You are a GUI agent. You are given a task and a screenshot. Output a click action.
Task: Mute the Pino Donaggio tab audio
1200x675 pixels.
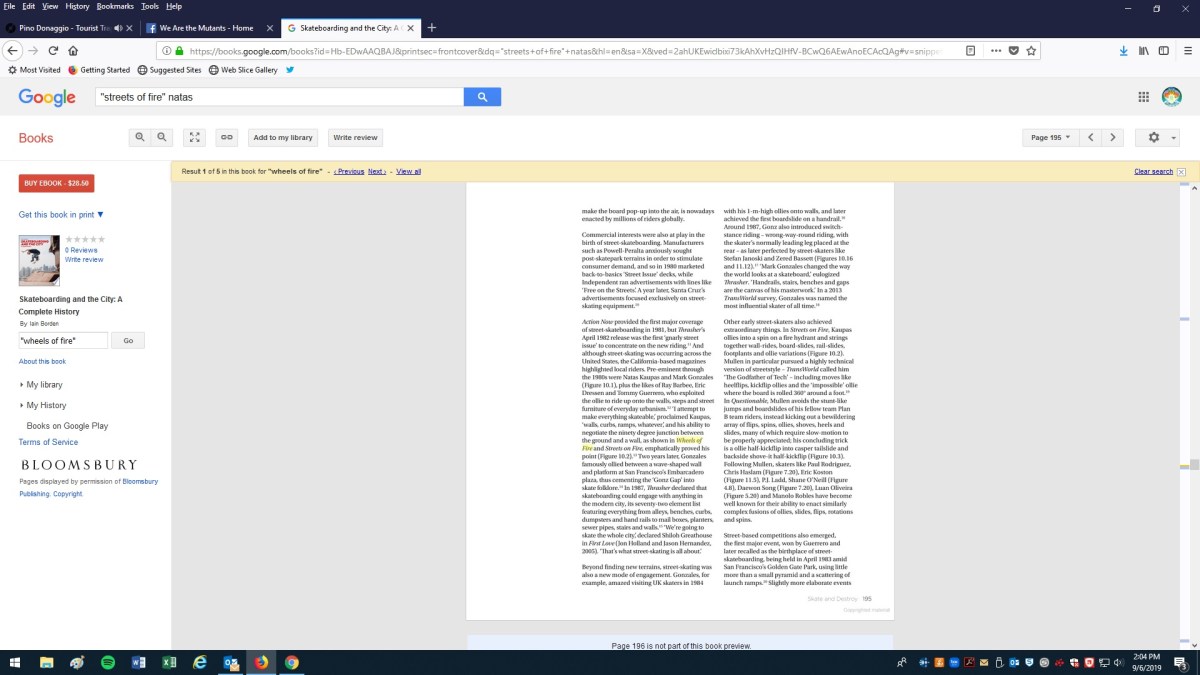(x=119, y=28)
